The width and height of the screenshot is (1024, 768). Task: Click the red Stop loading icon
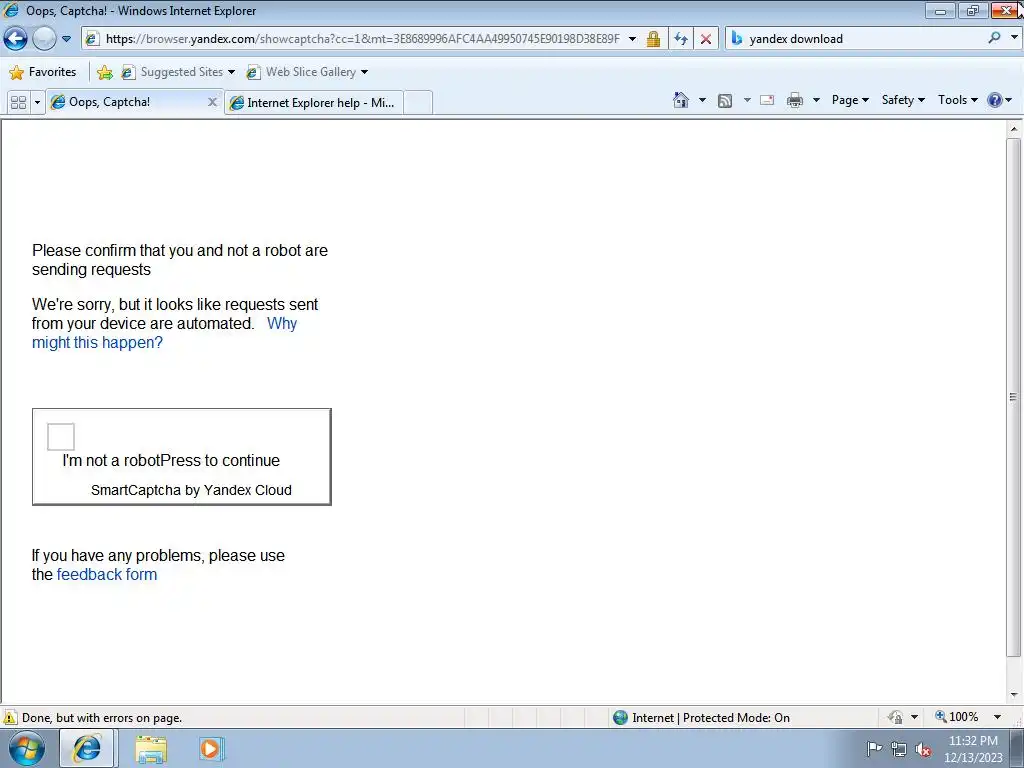[705, 39]
